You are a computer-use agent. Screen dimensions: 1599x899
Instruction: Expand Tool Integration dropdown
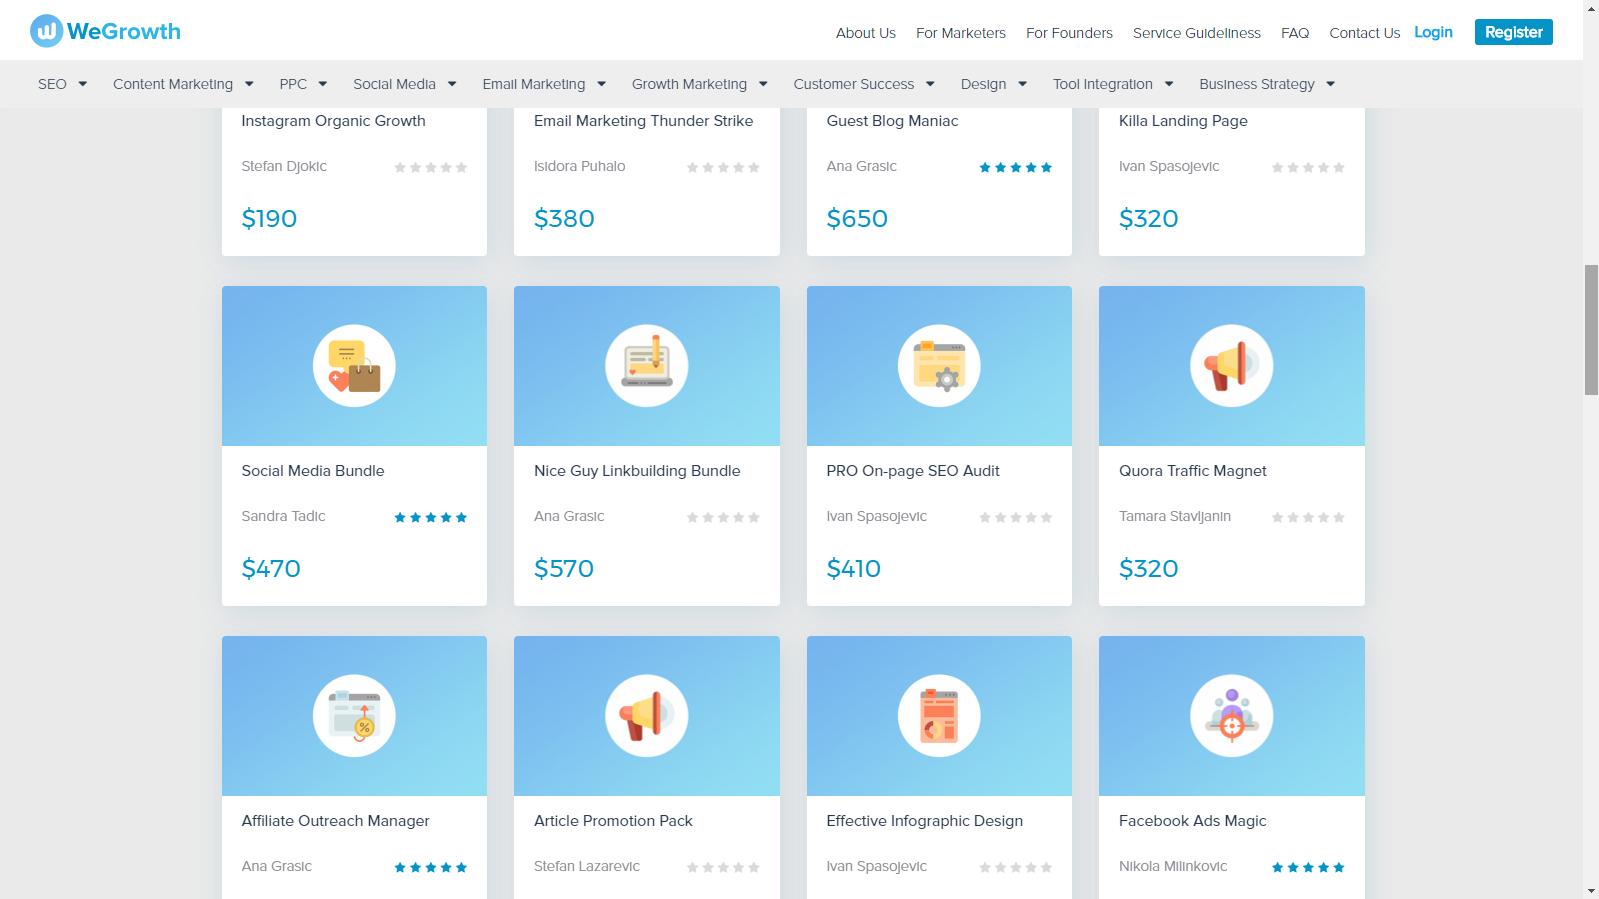coord(1113,84)
